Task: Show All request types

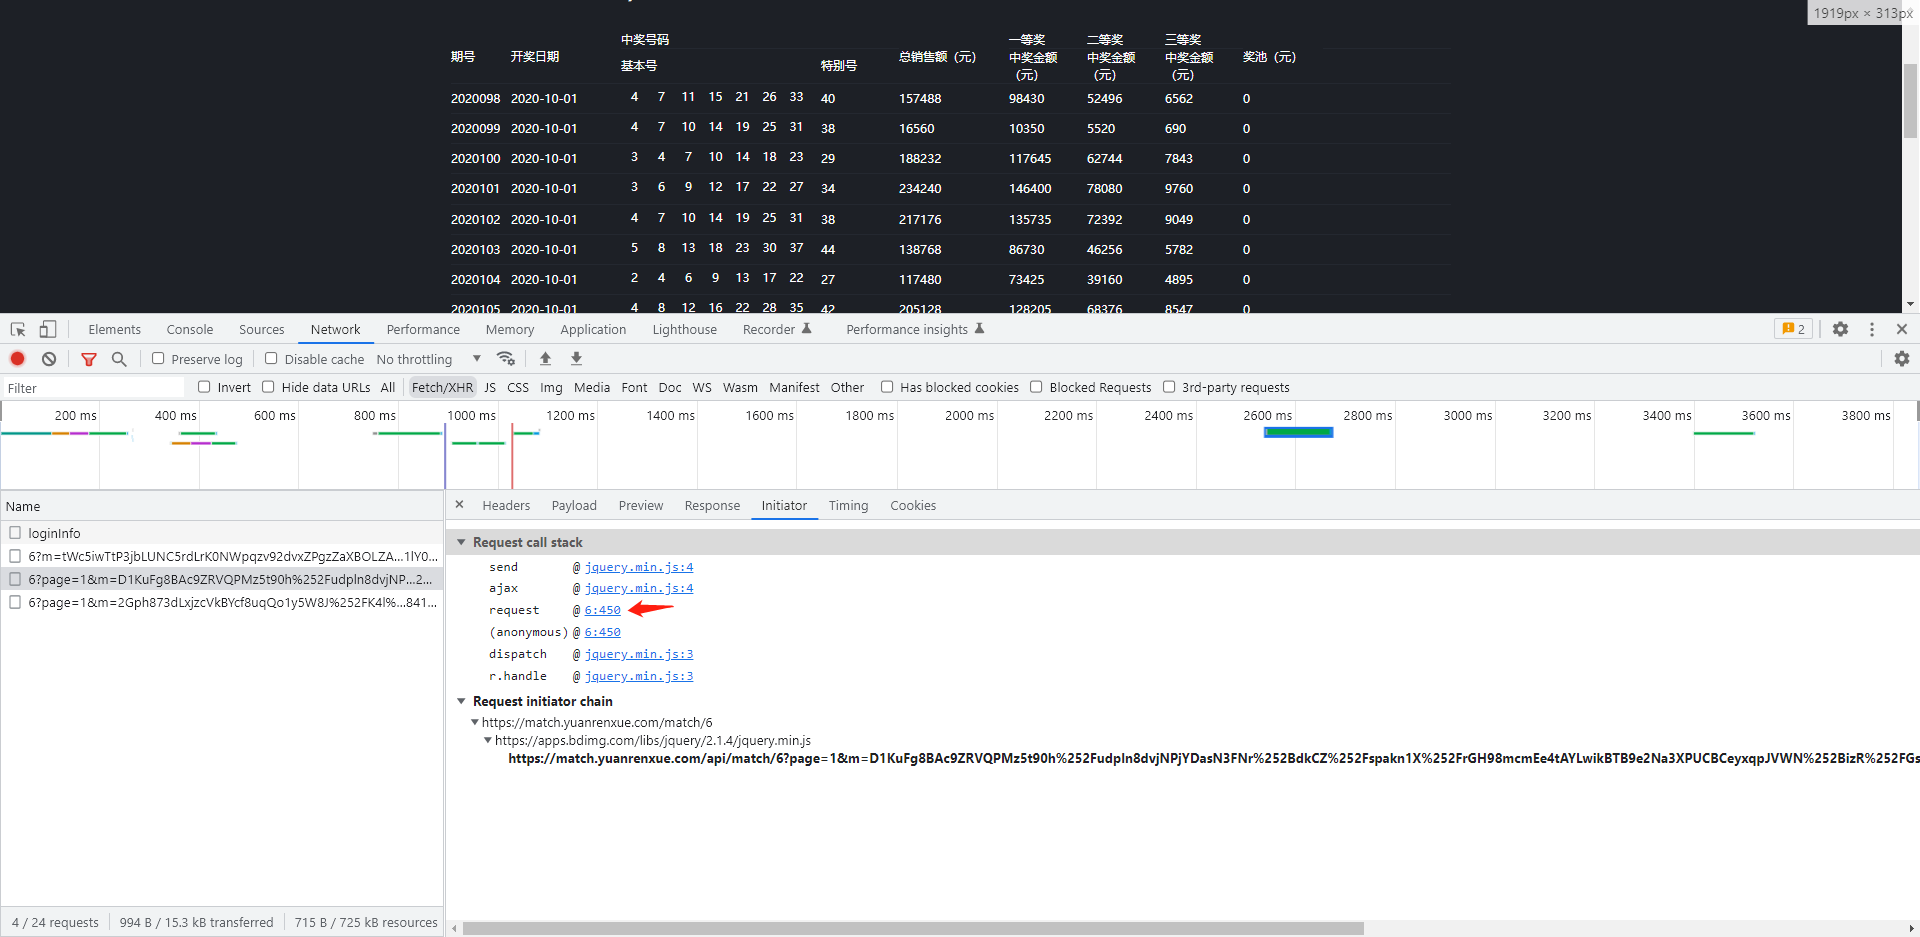Action: coord(388,387)
